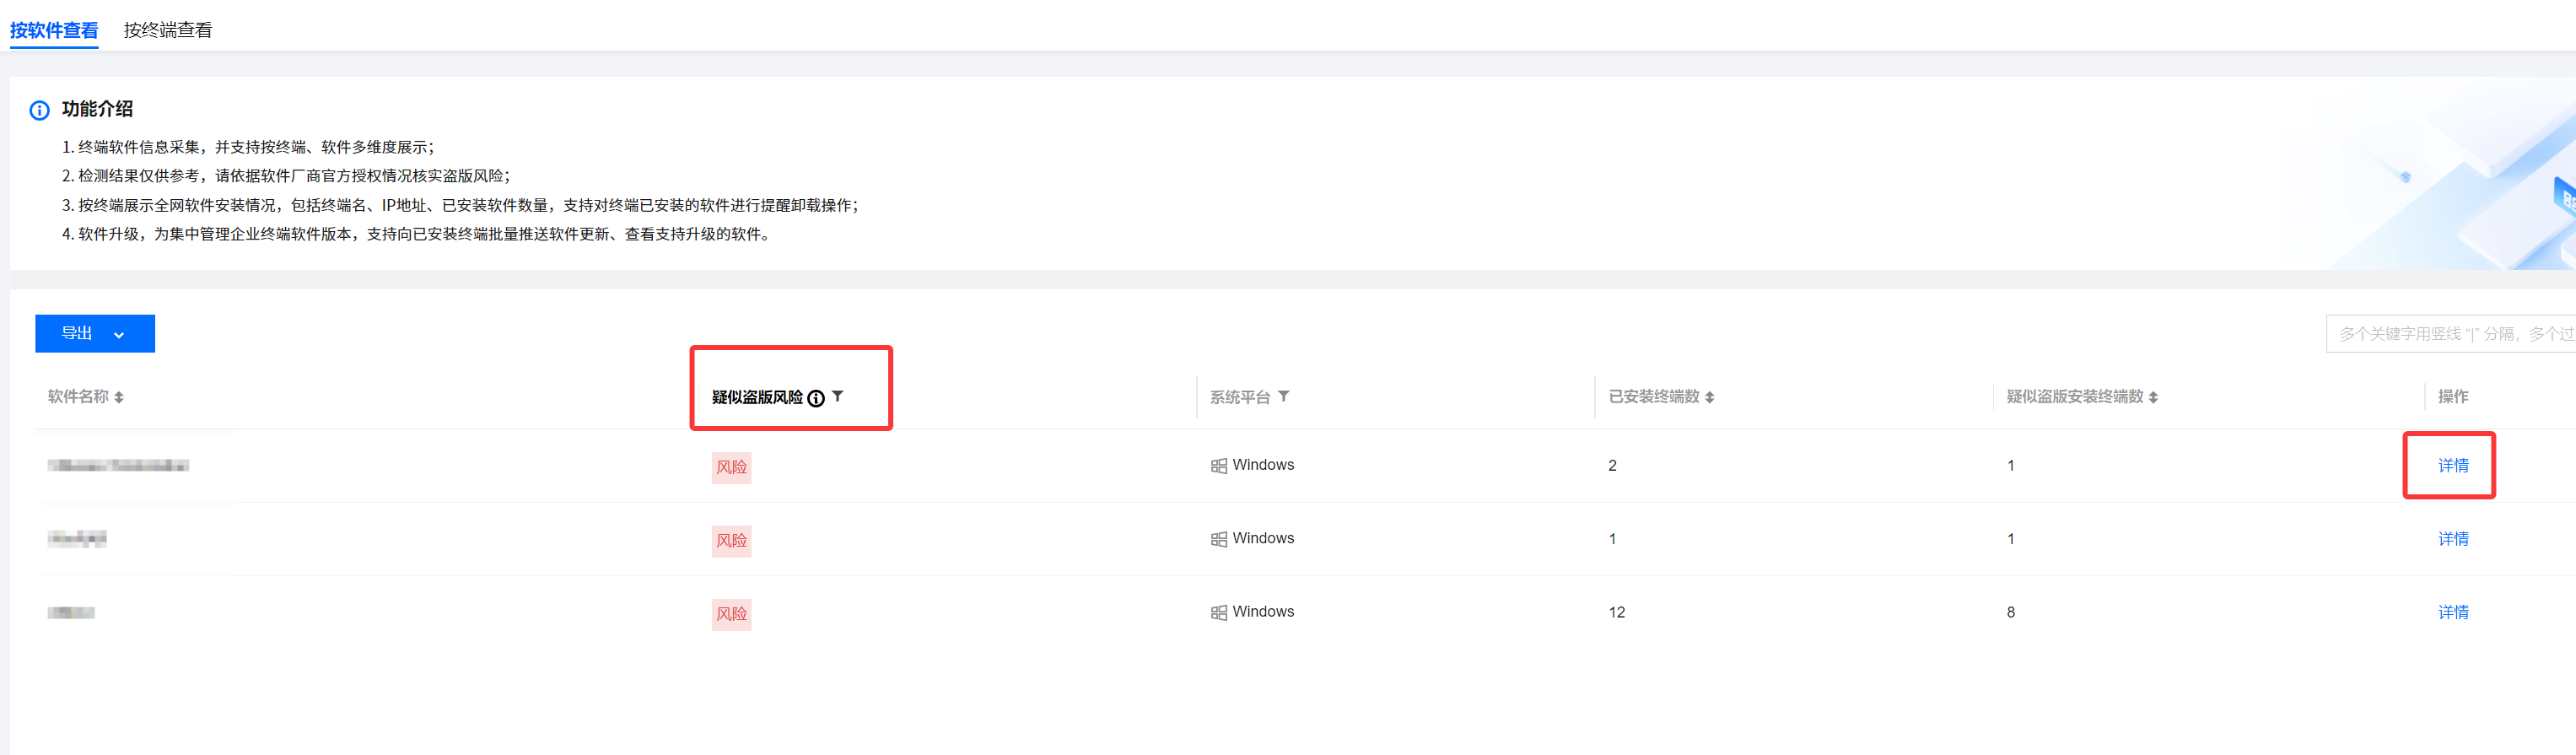Image resolution: width=2576 pixels, height=755 pixels.
Task: Select the 按软件查看 tab
Action: [x=54, y=30]
